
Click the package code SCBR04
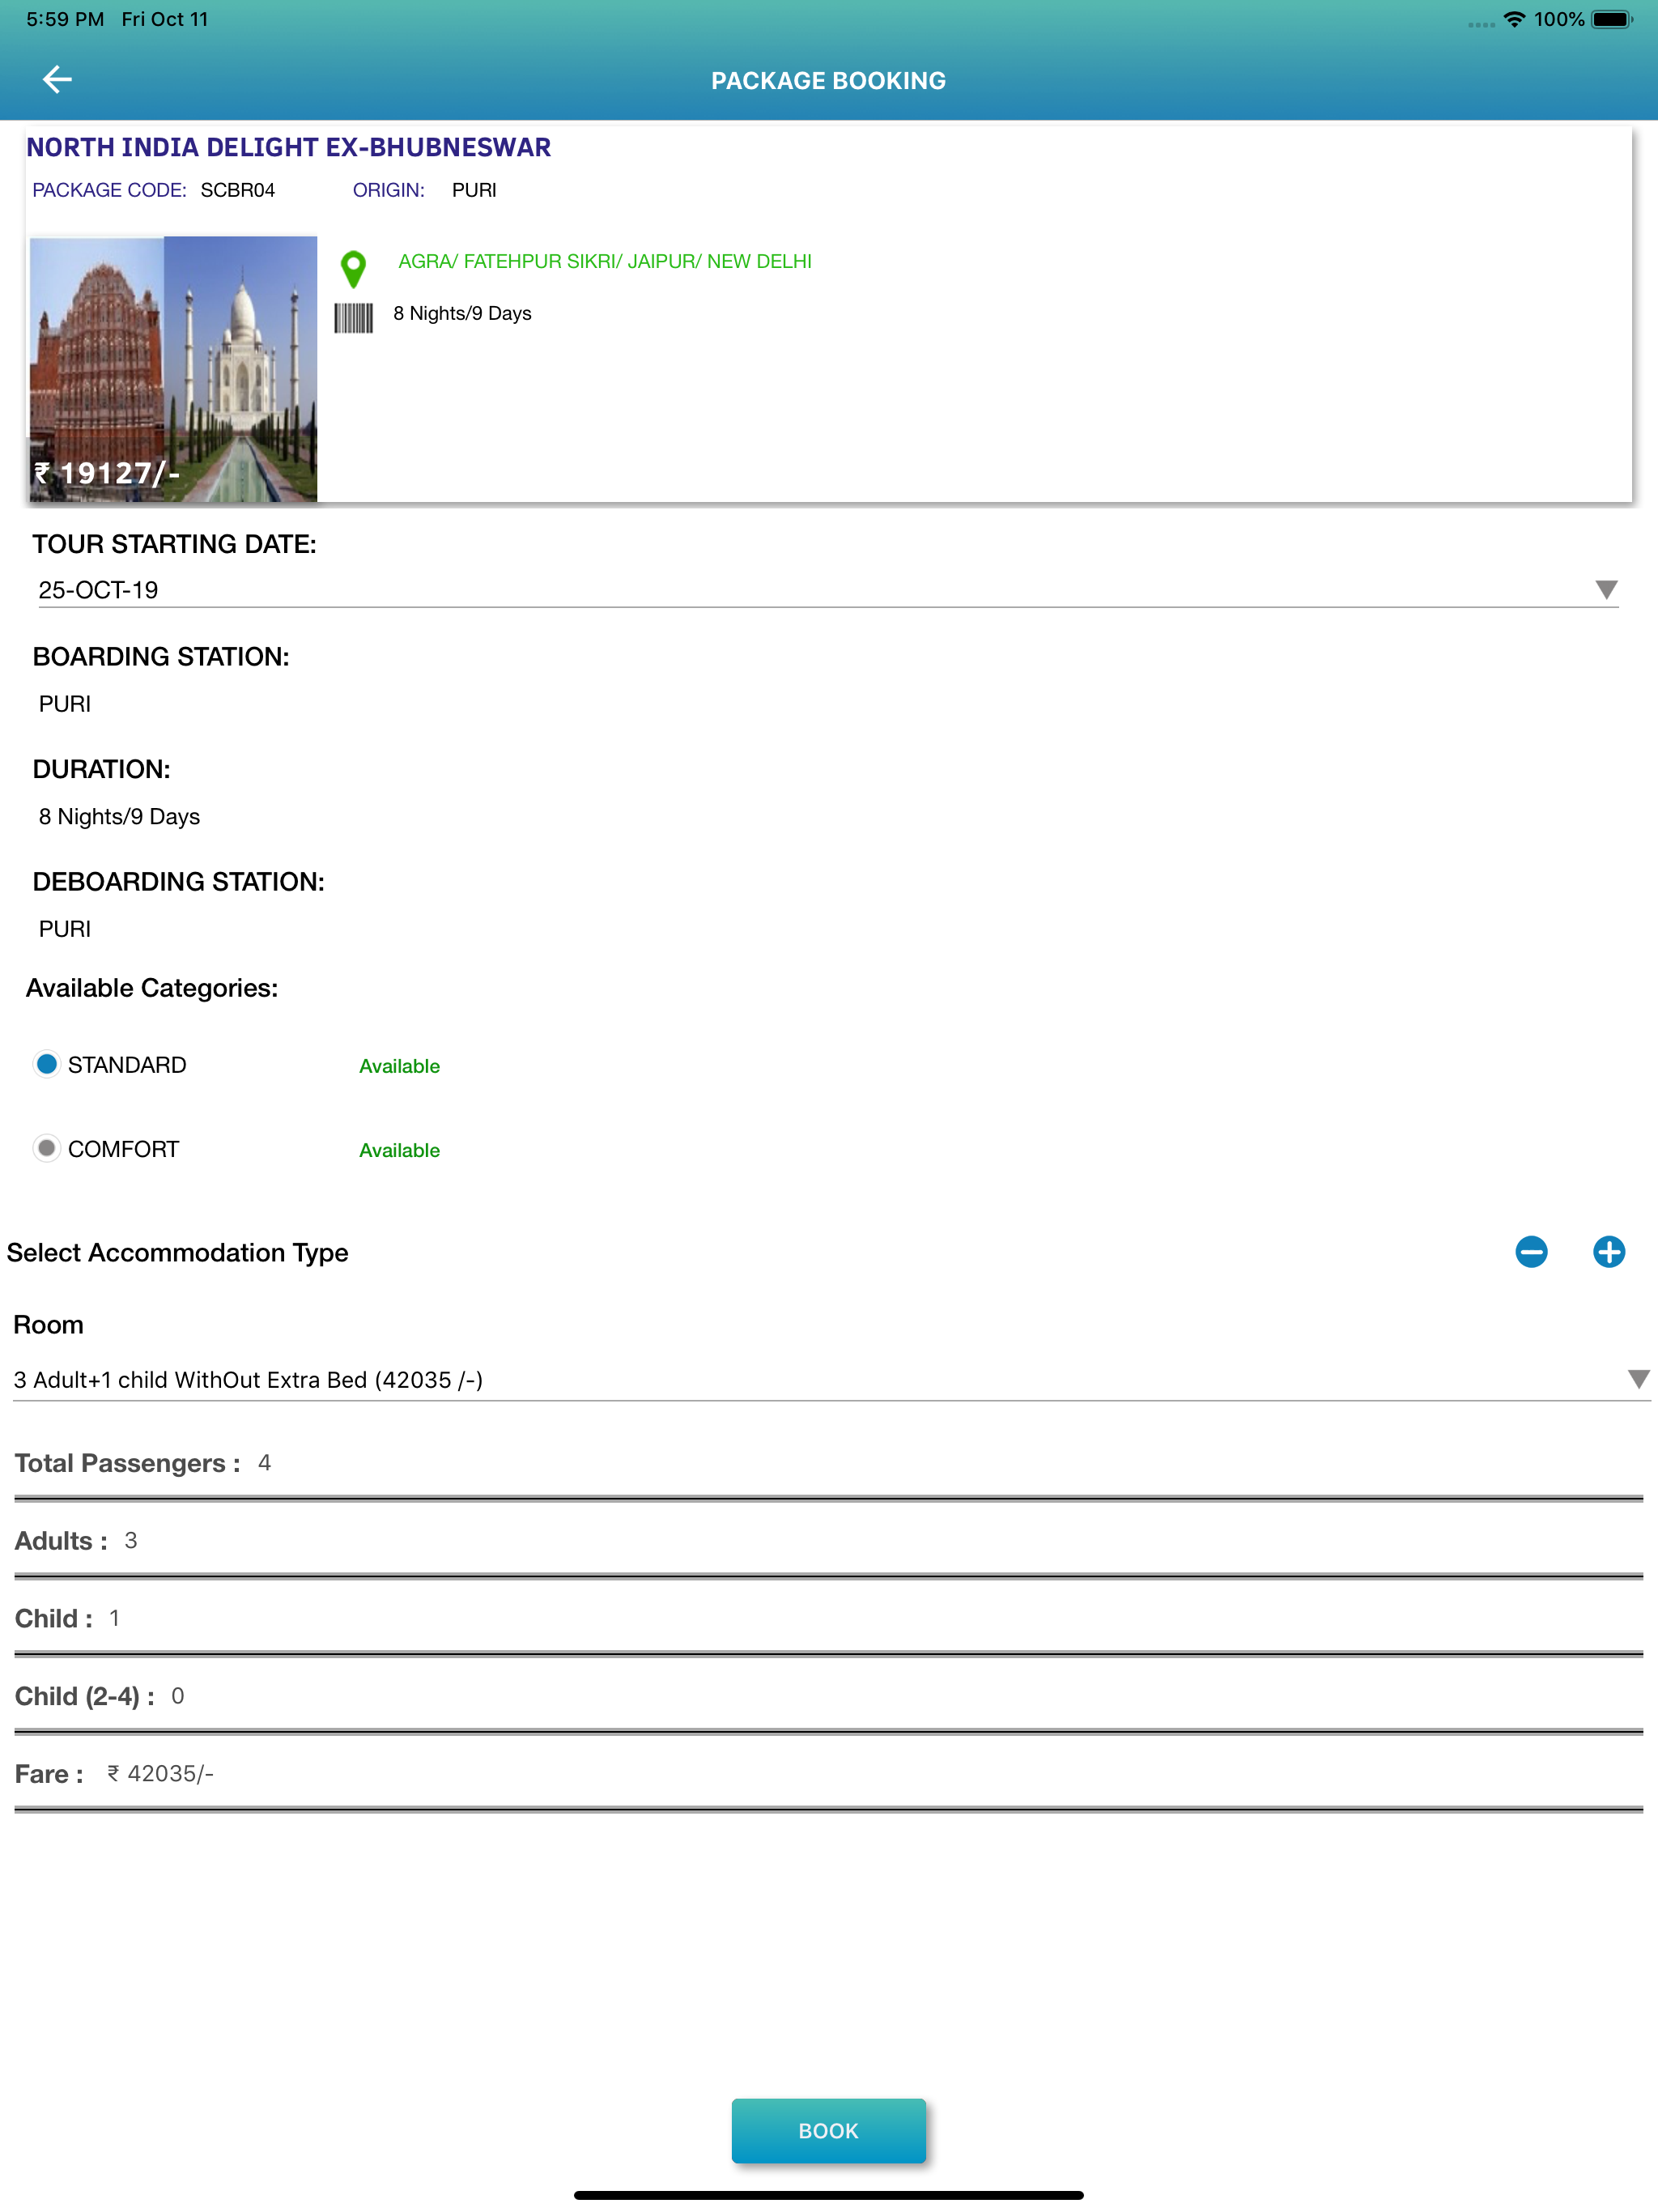click(238, 190)
